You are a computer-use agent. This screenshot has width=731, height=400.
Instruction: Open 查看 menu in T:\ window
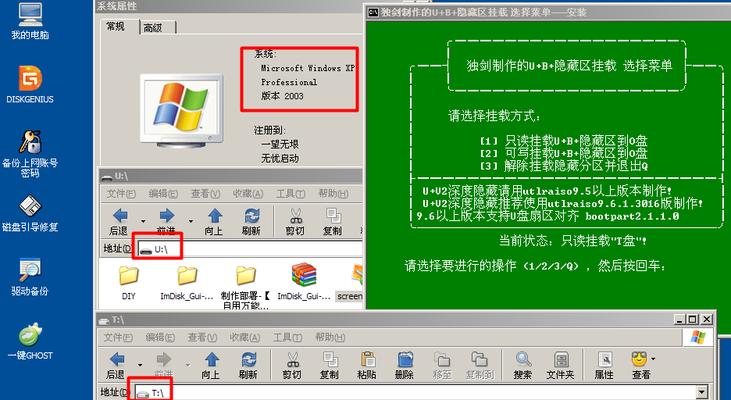(202, 337)
